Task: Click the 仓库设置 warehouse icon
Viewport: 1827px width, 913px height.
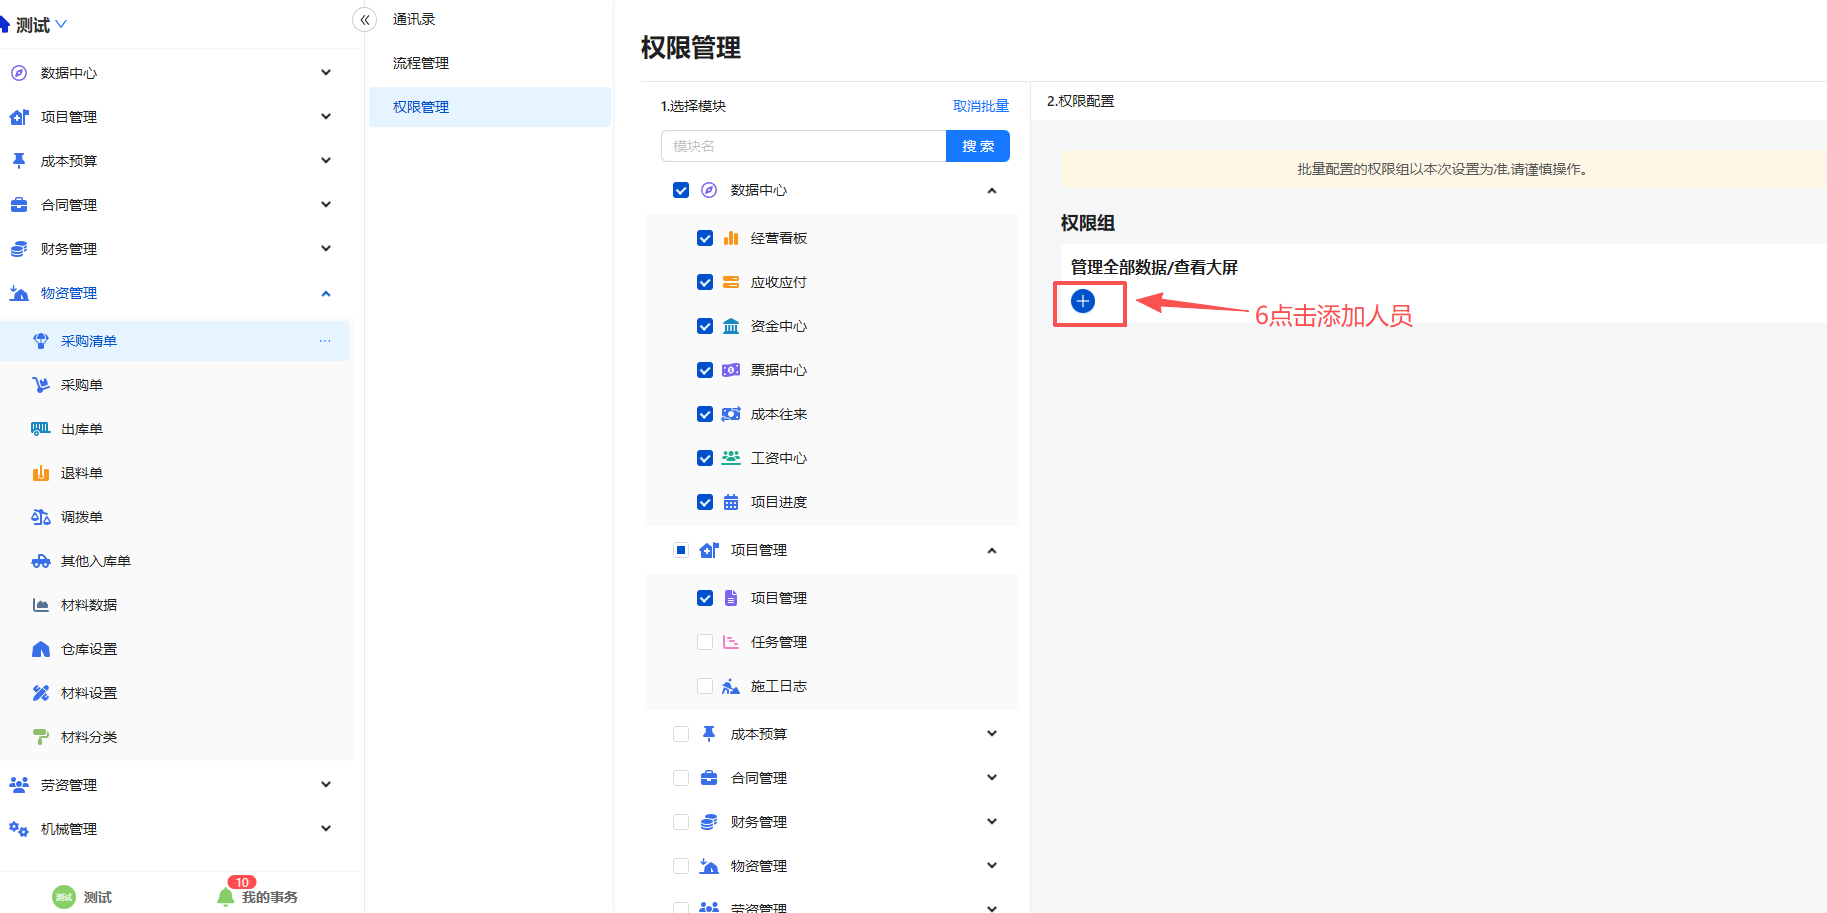Action: 40,649
